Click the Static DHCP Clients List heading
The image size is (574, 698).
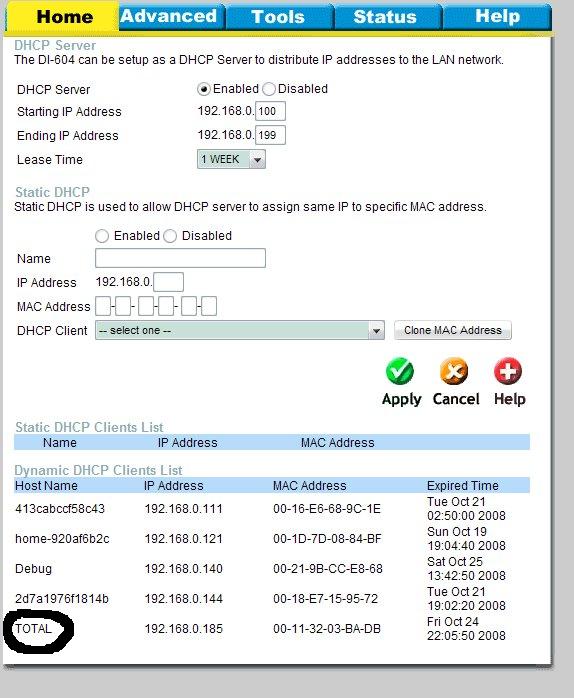tap(89, 427)
